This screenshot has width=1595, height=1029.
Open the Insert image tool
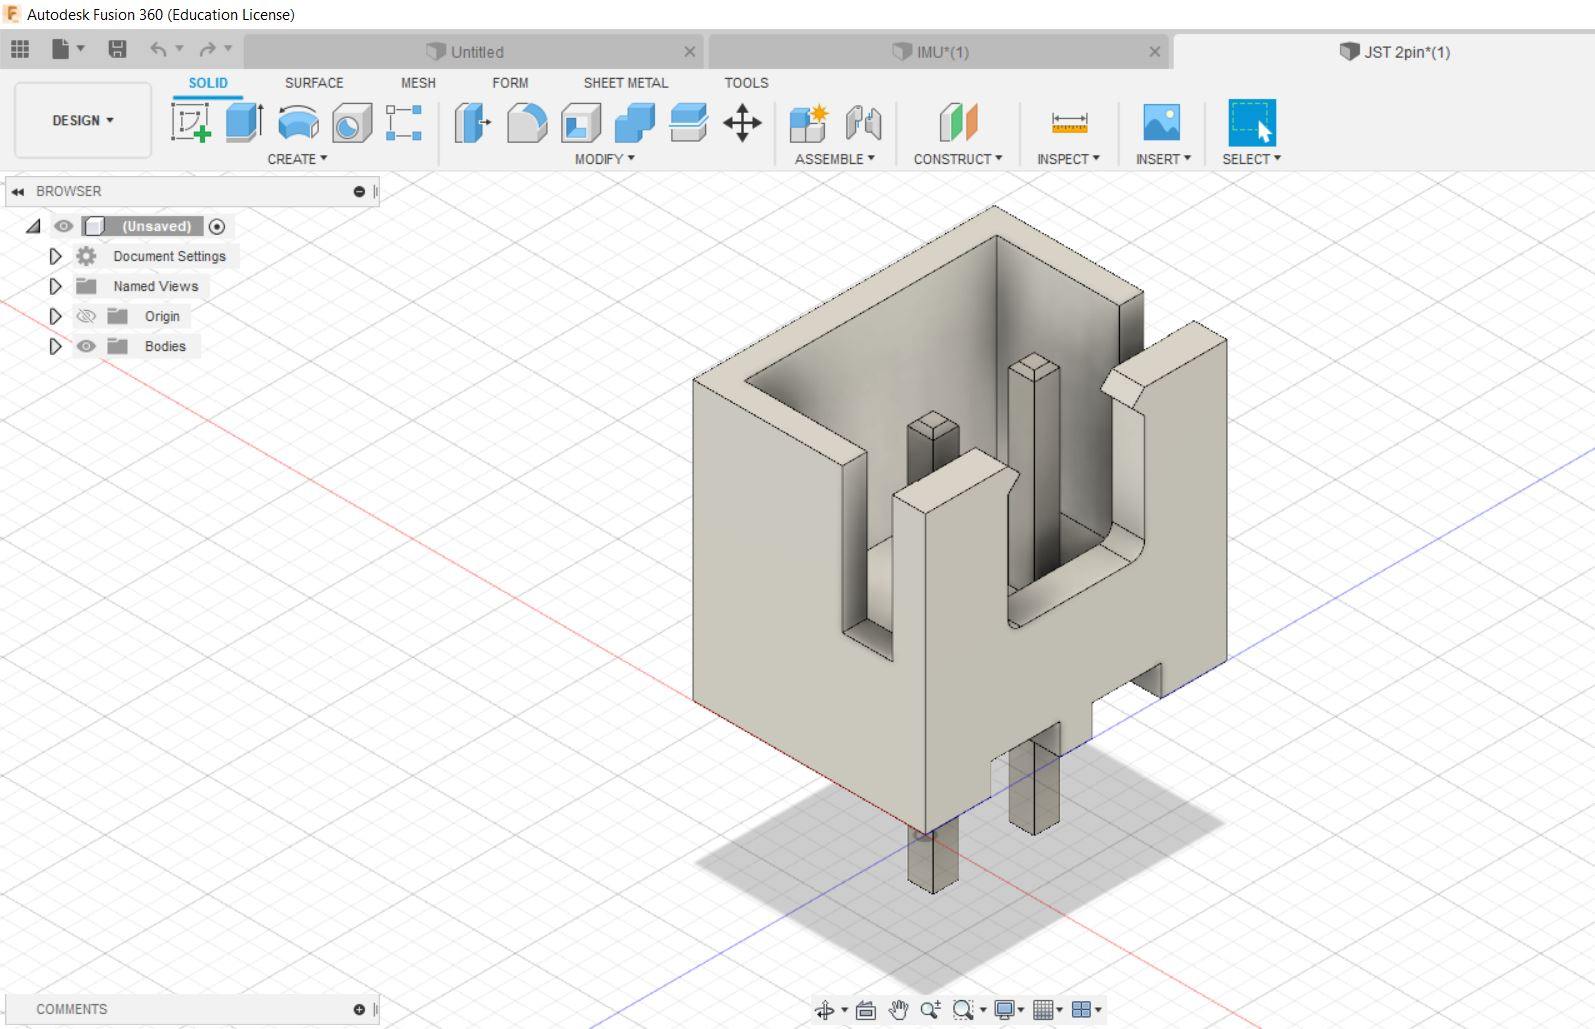coord(1162,123)
